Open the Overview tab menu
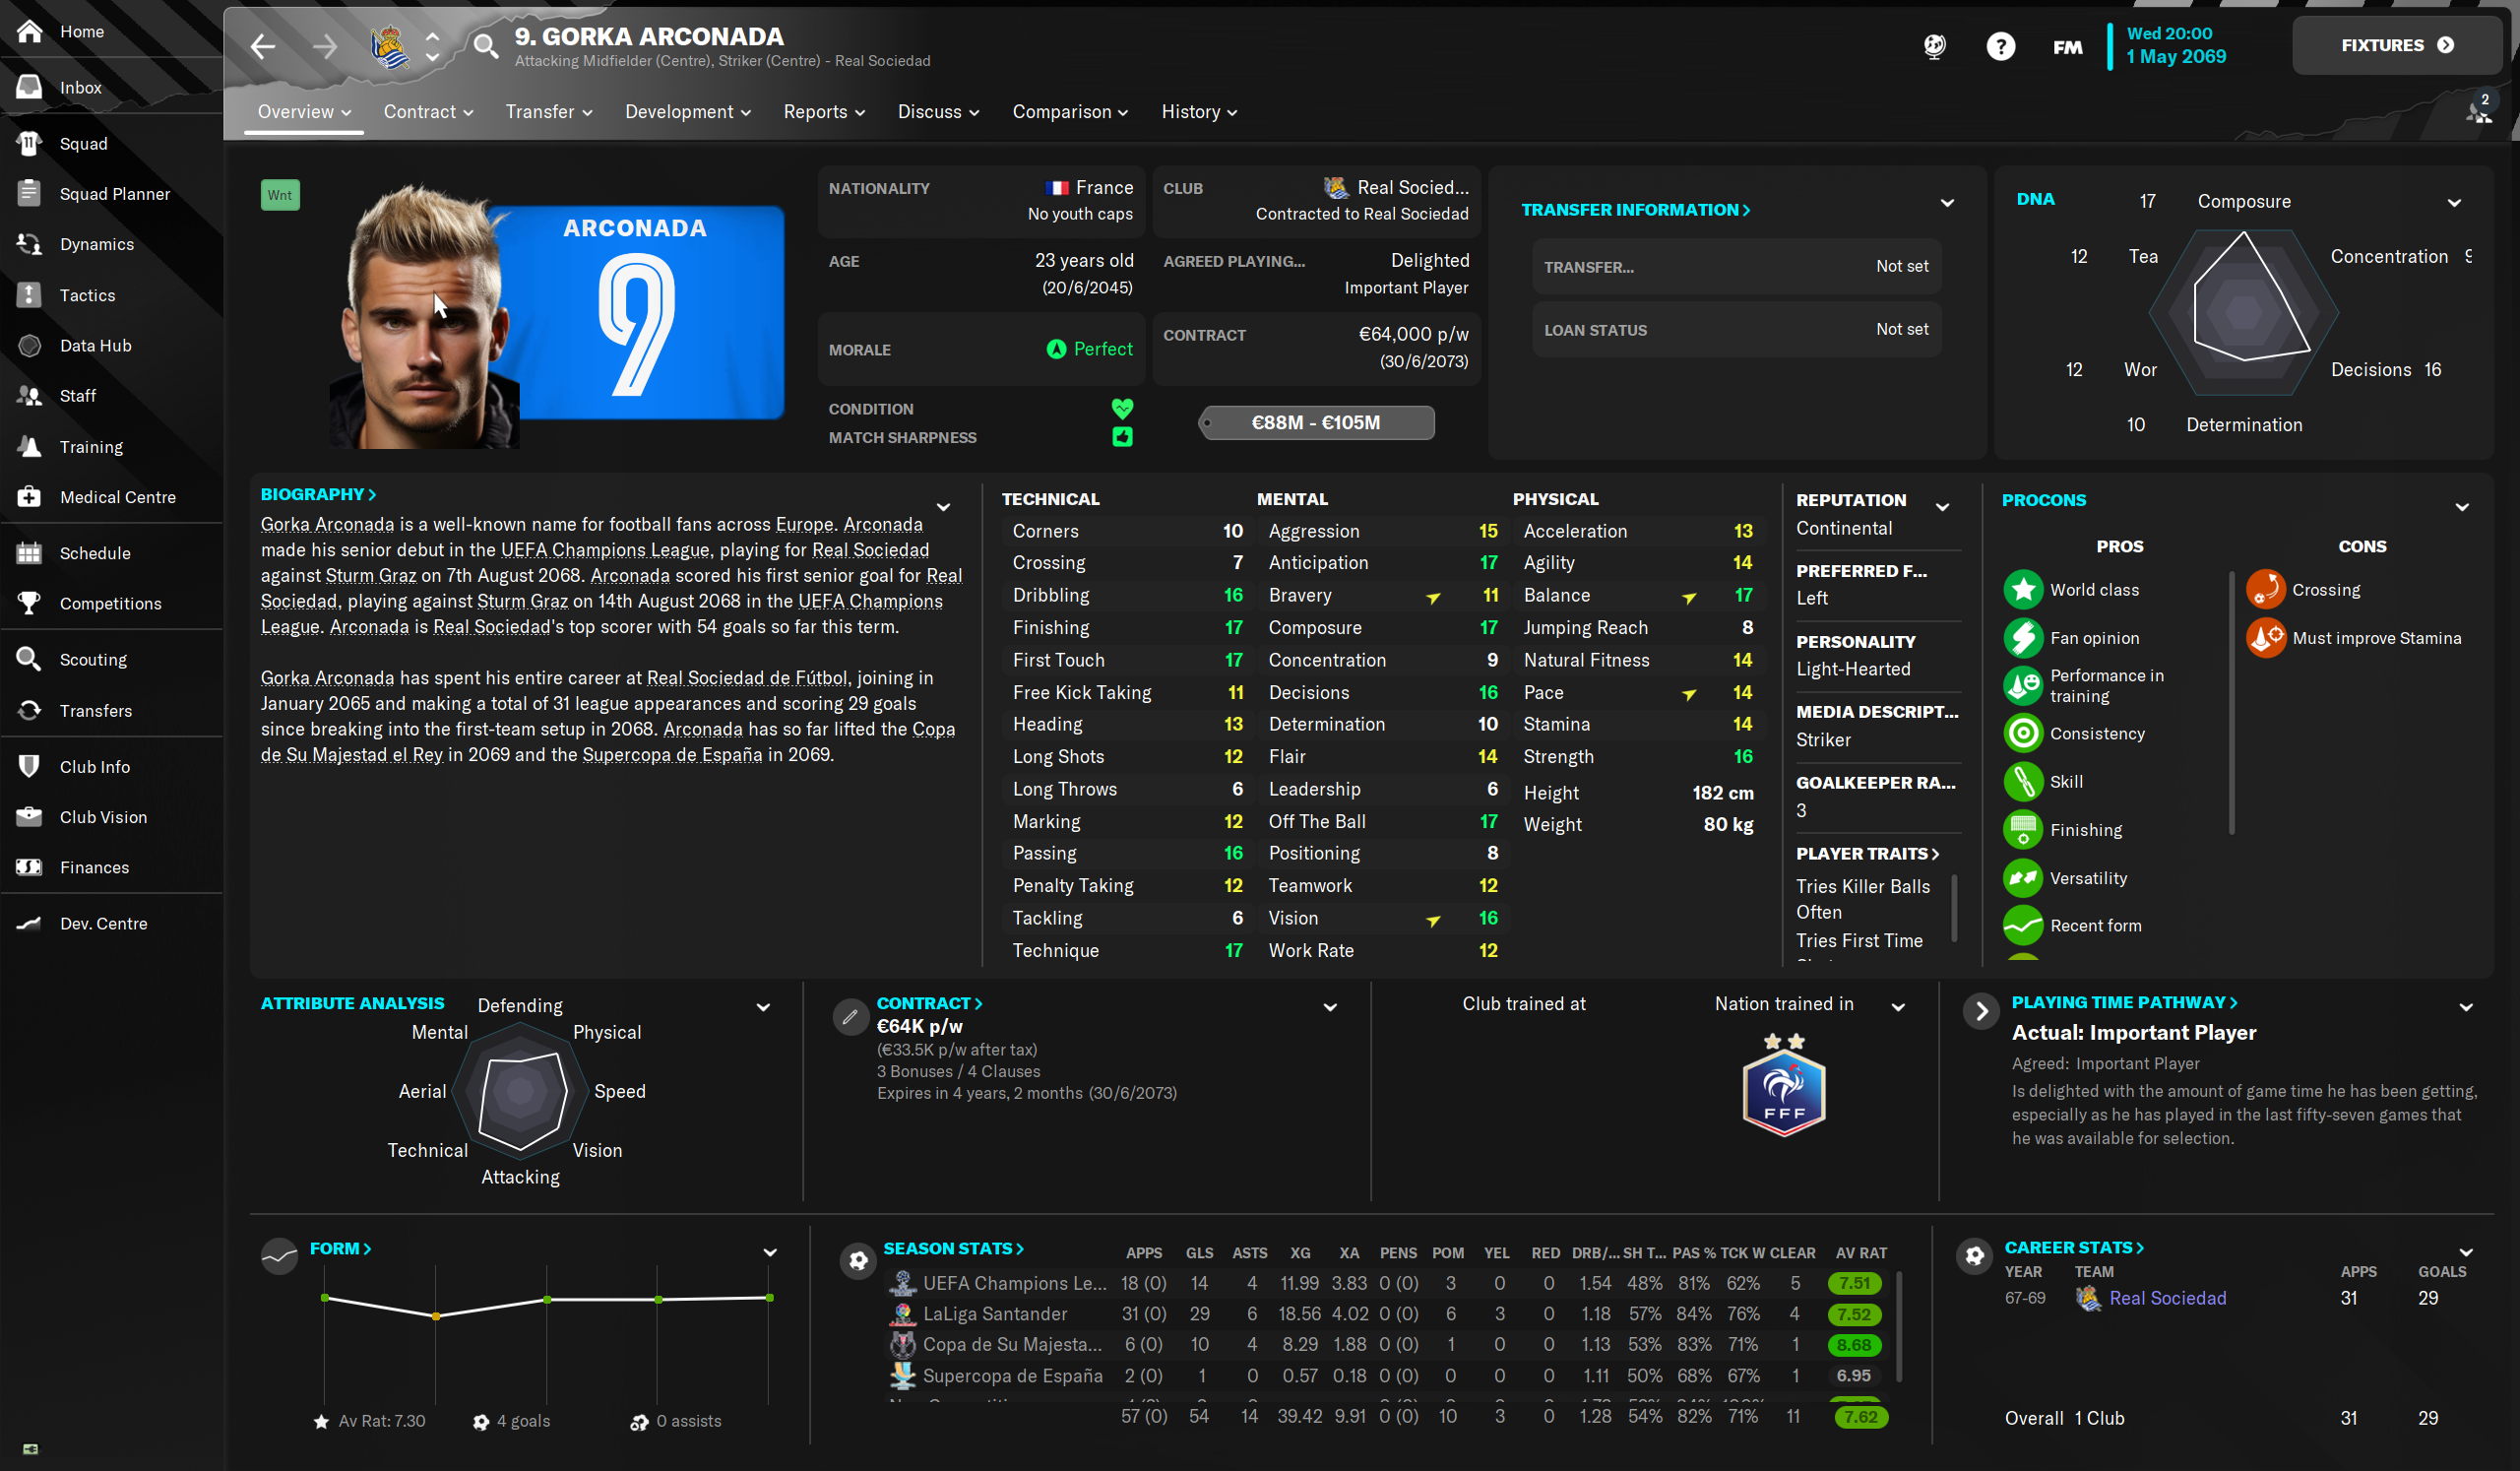Viewport: 2520px width, 1471px height. point(304,112)
